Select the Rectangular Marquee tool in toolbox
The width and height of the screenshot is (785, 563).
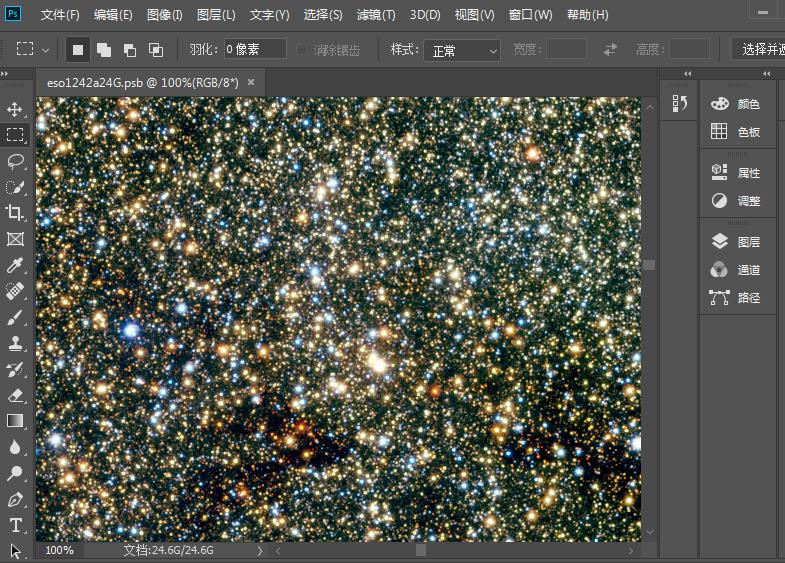15,135
